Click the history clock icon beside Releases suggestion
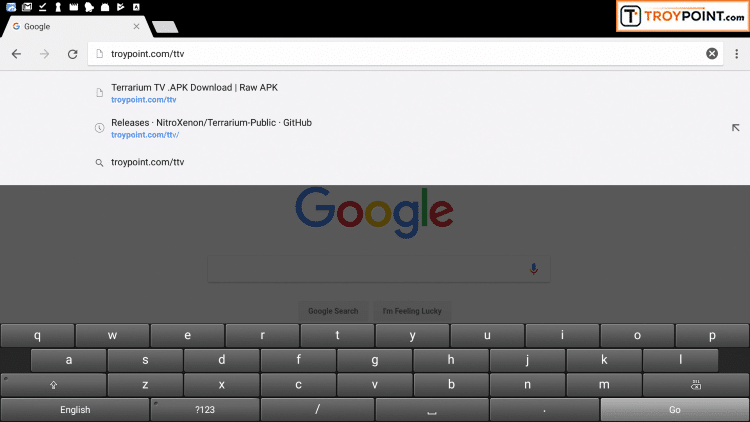 [99, 128]
